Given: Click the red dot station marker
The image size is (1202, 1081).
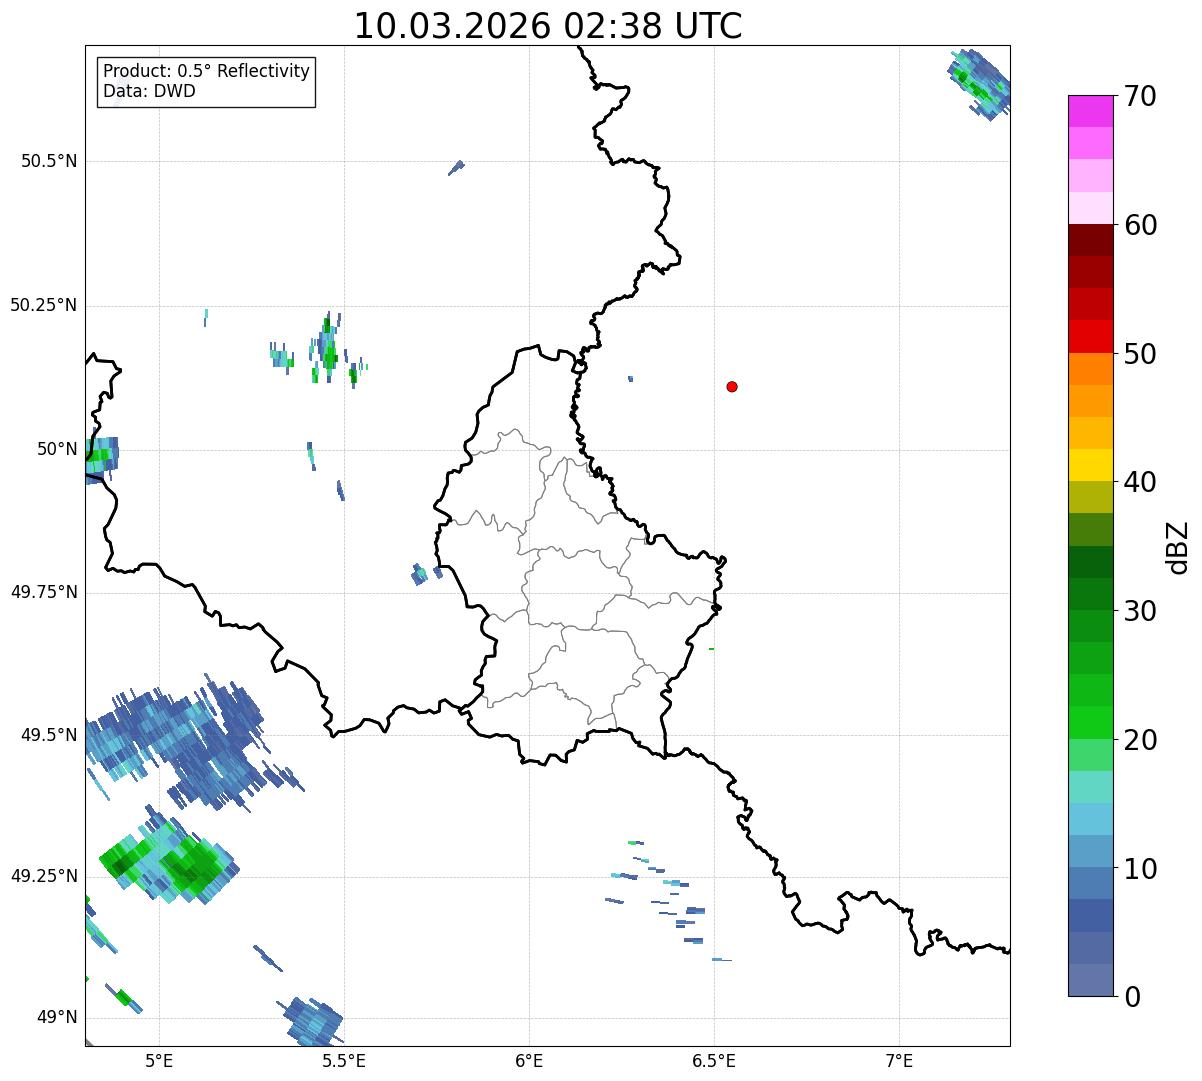Looking at the screenshot, I should [732, 387].
